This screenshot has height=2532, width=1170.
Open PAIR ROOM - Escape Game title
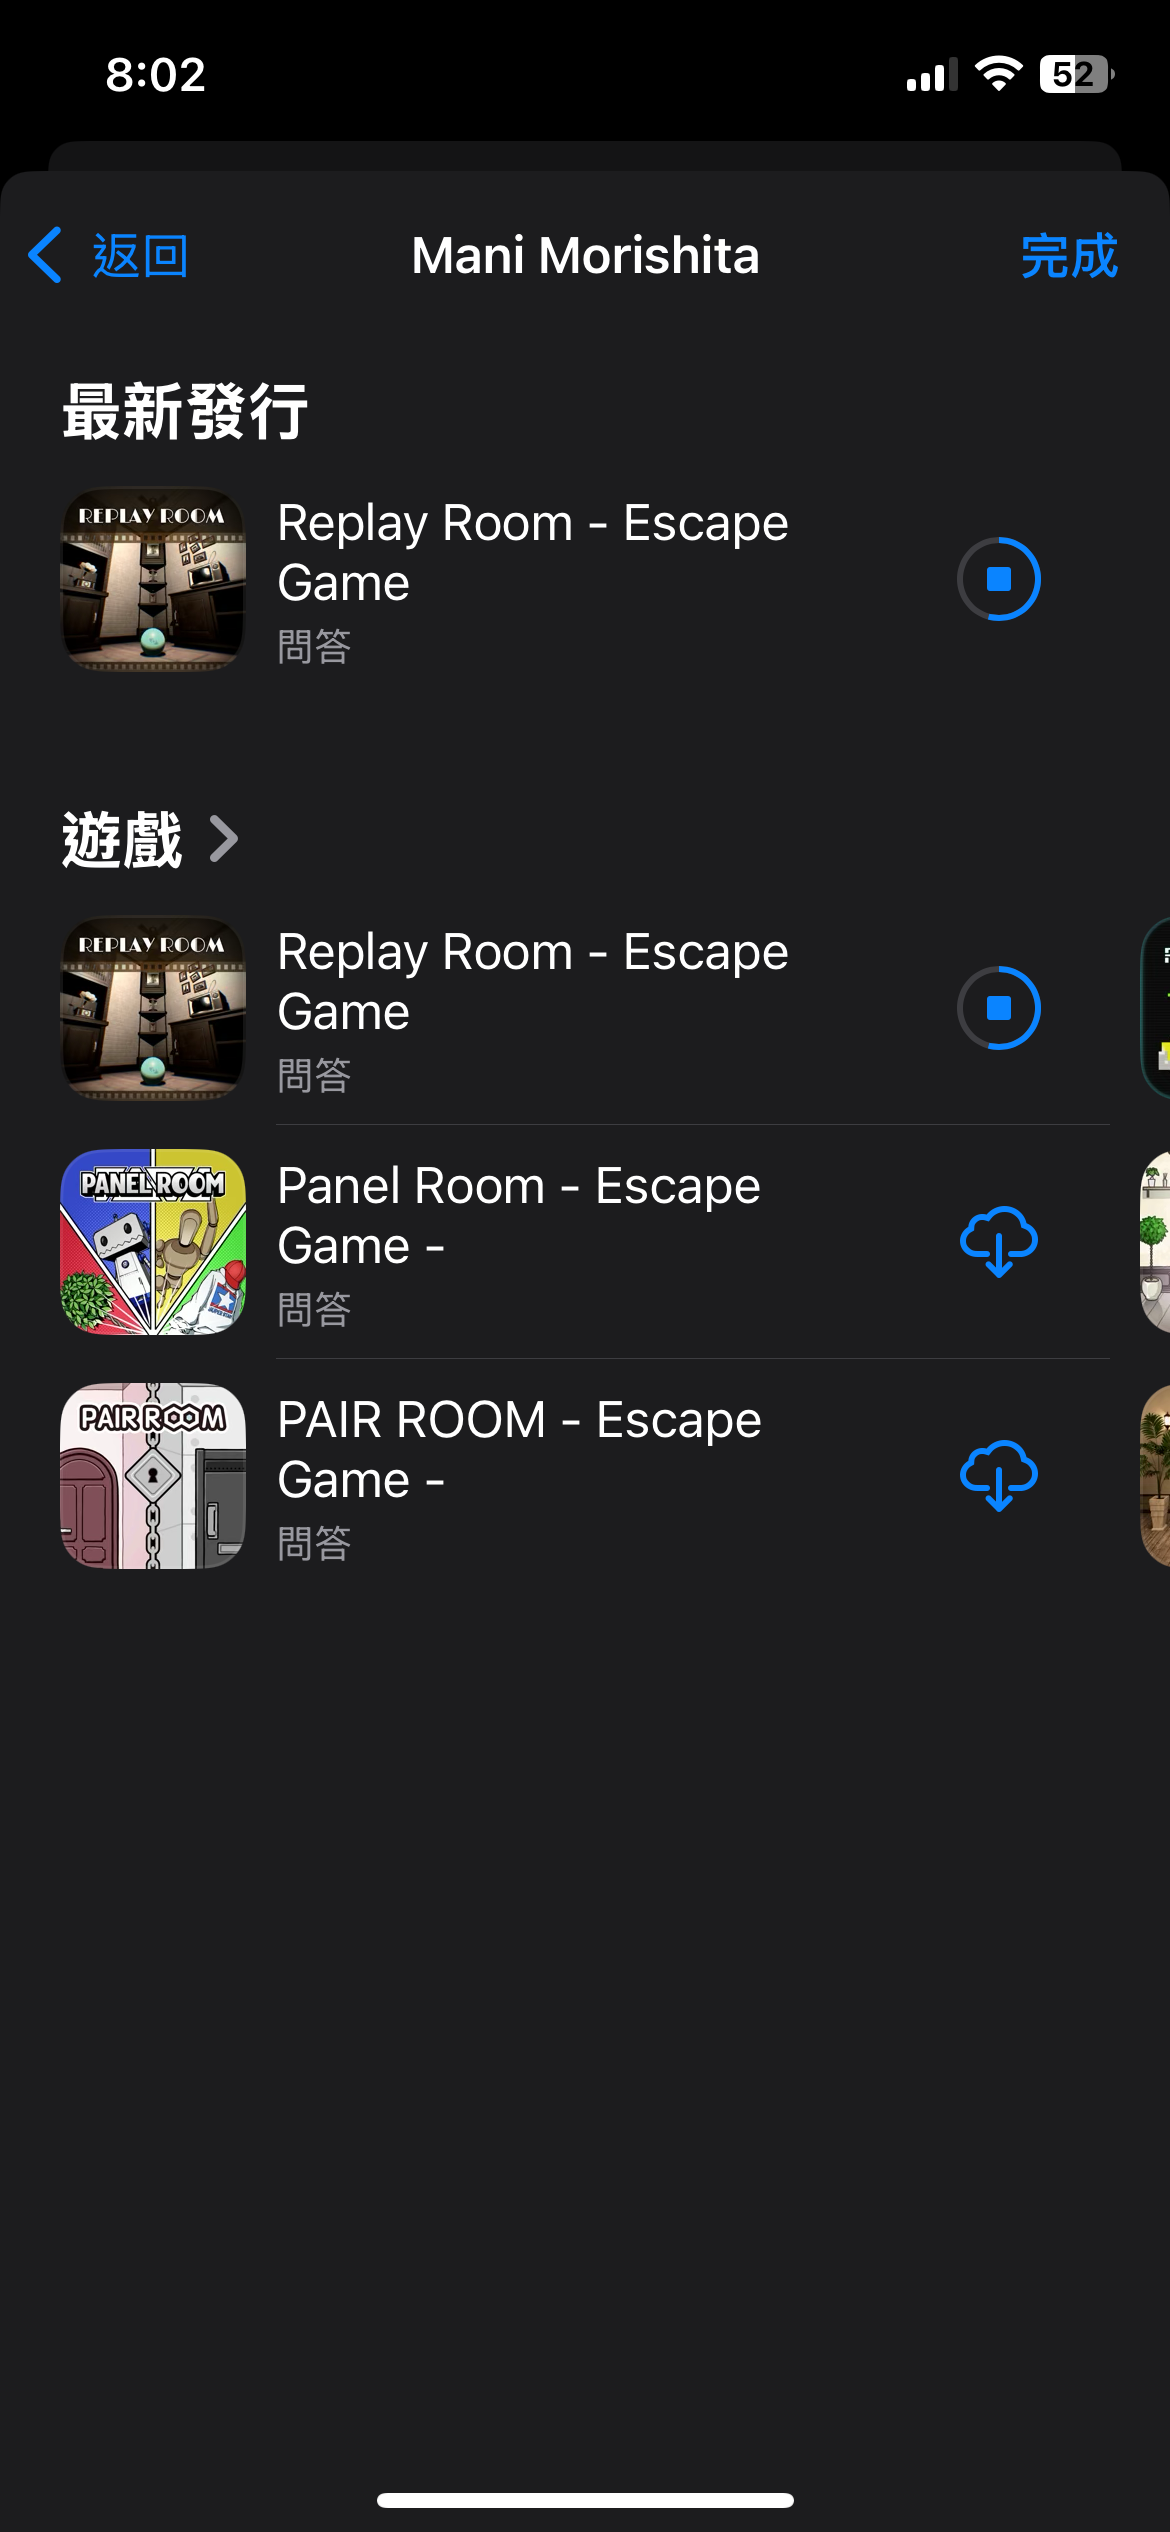(519, 1449)
